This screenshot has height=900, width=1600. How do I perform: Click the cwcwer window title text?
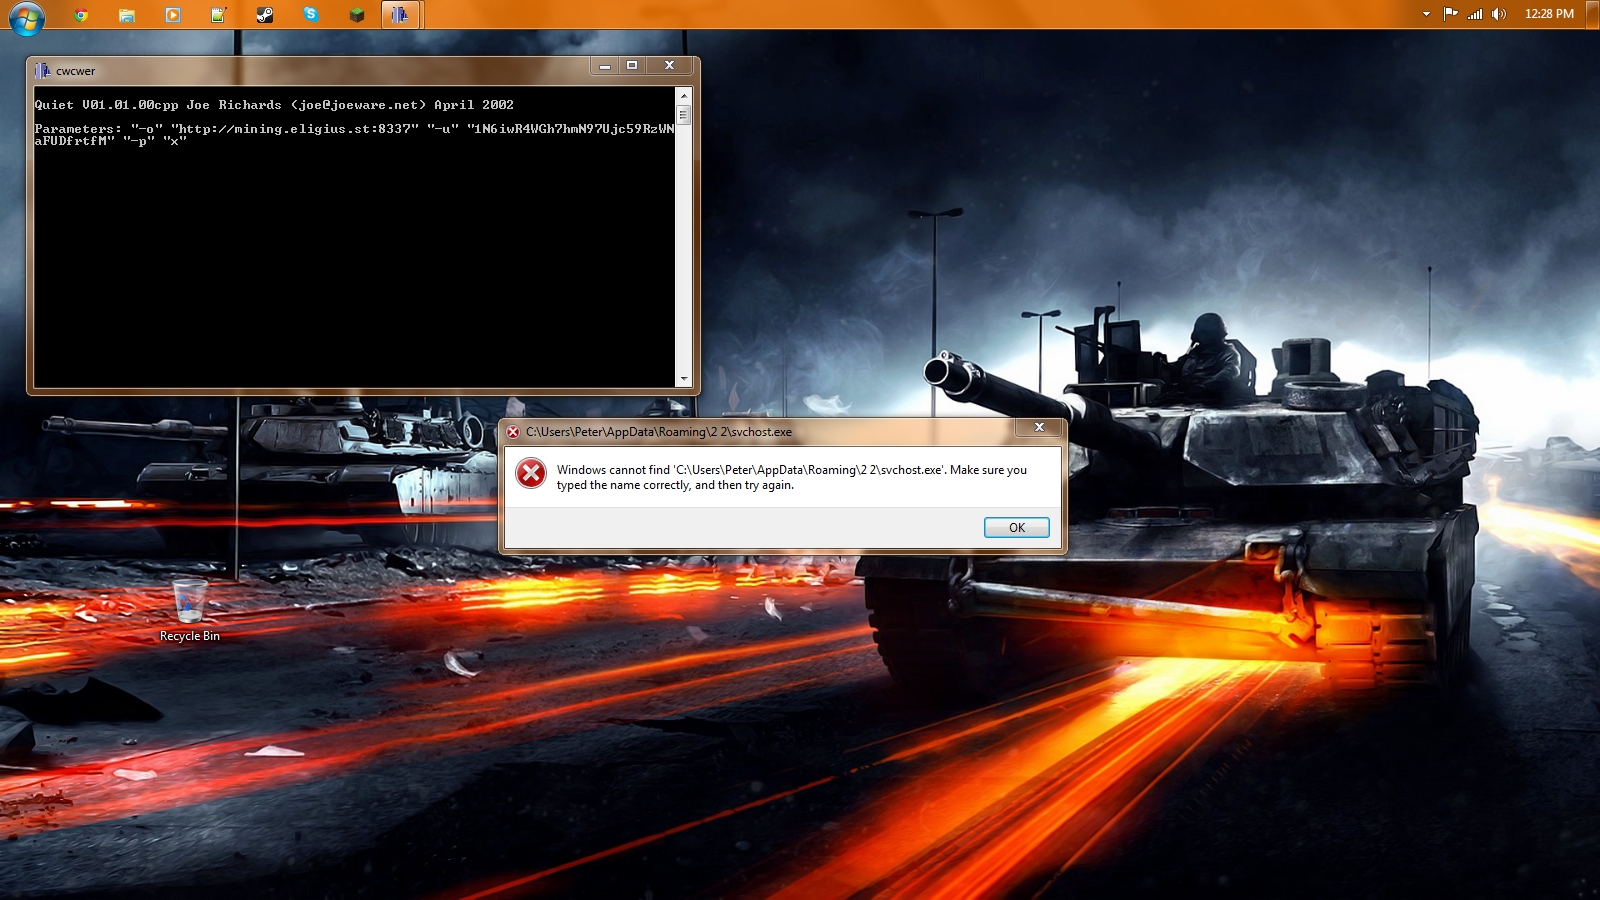[x=76, y=71]
